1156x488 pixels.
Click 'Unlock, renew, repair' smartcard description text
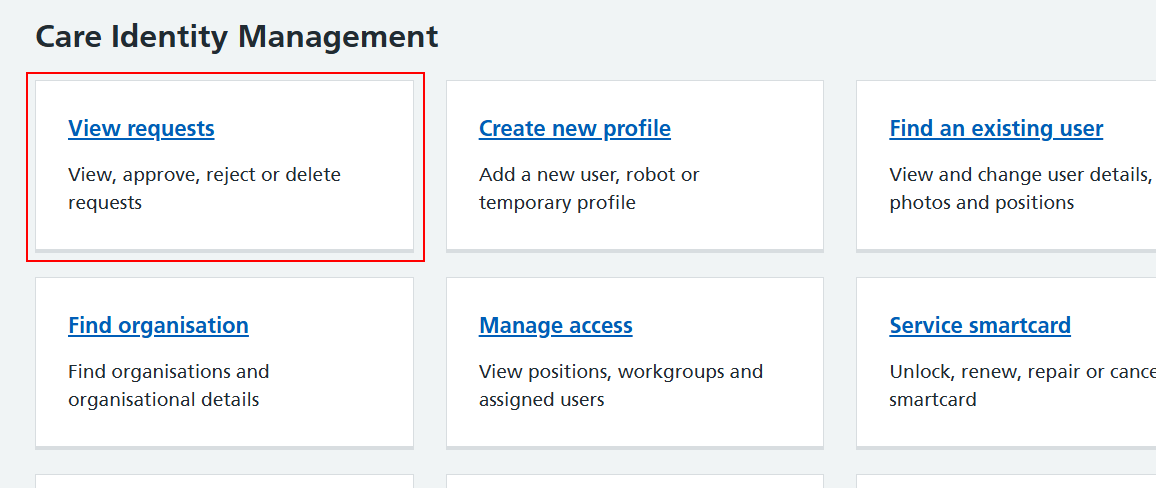click(x=1022, y=386)
